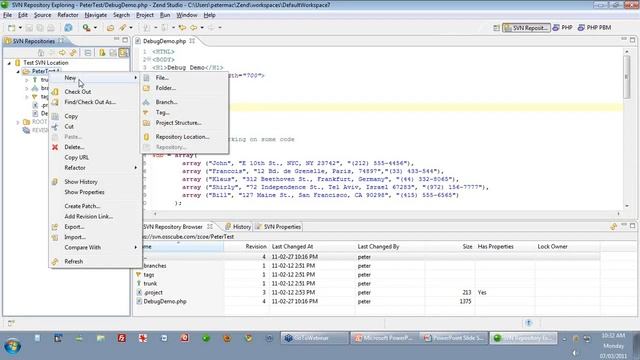Click the highlighted rightmost SVN Repositories toolbar icon

123,53
